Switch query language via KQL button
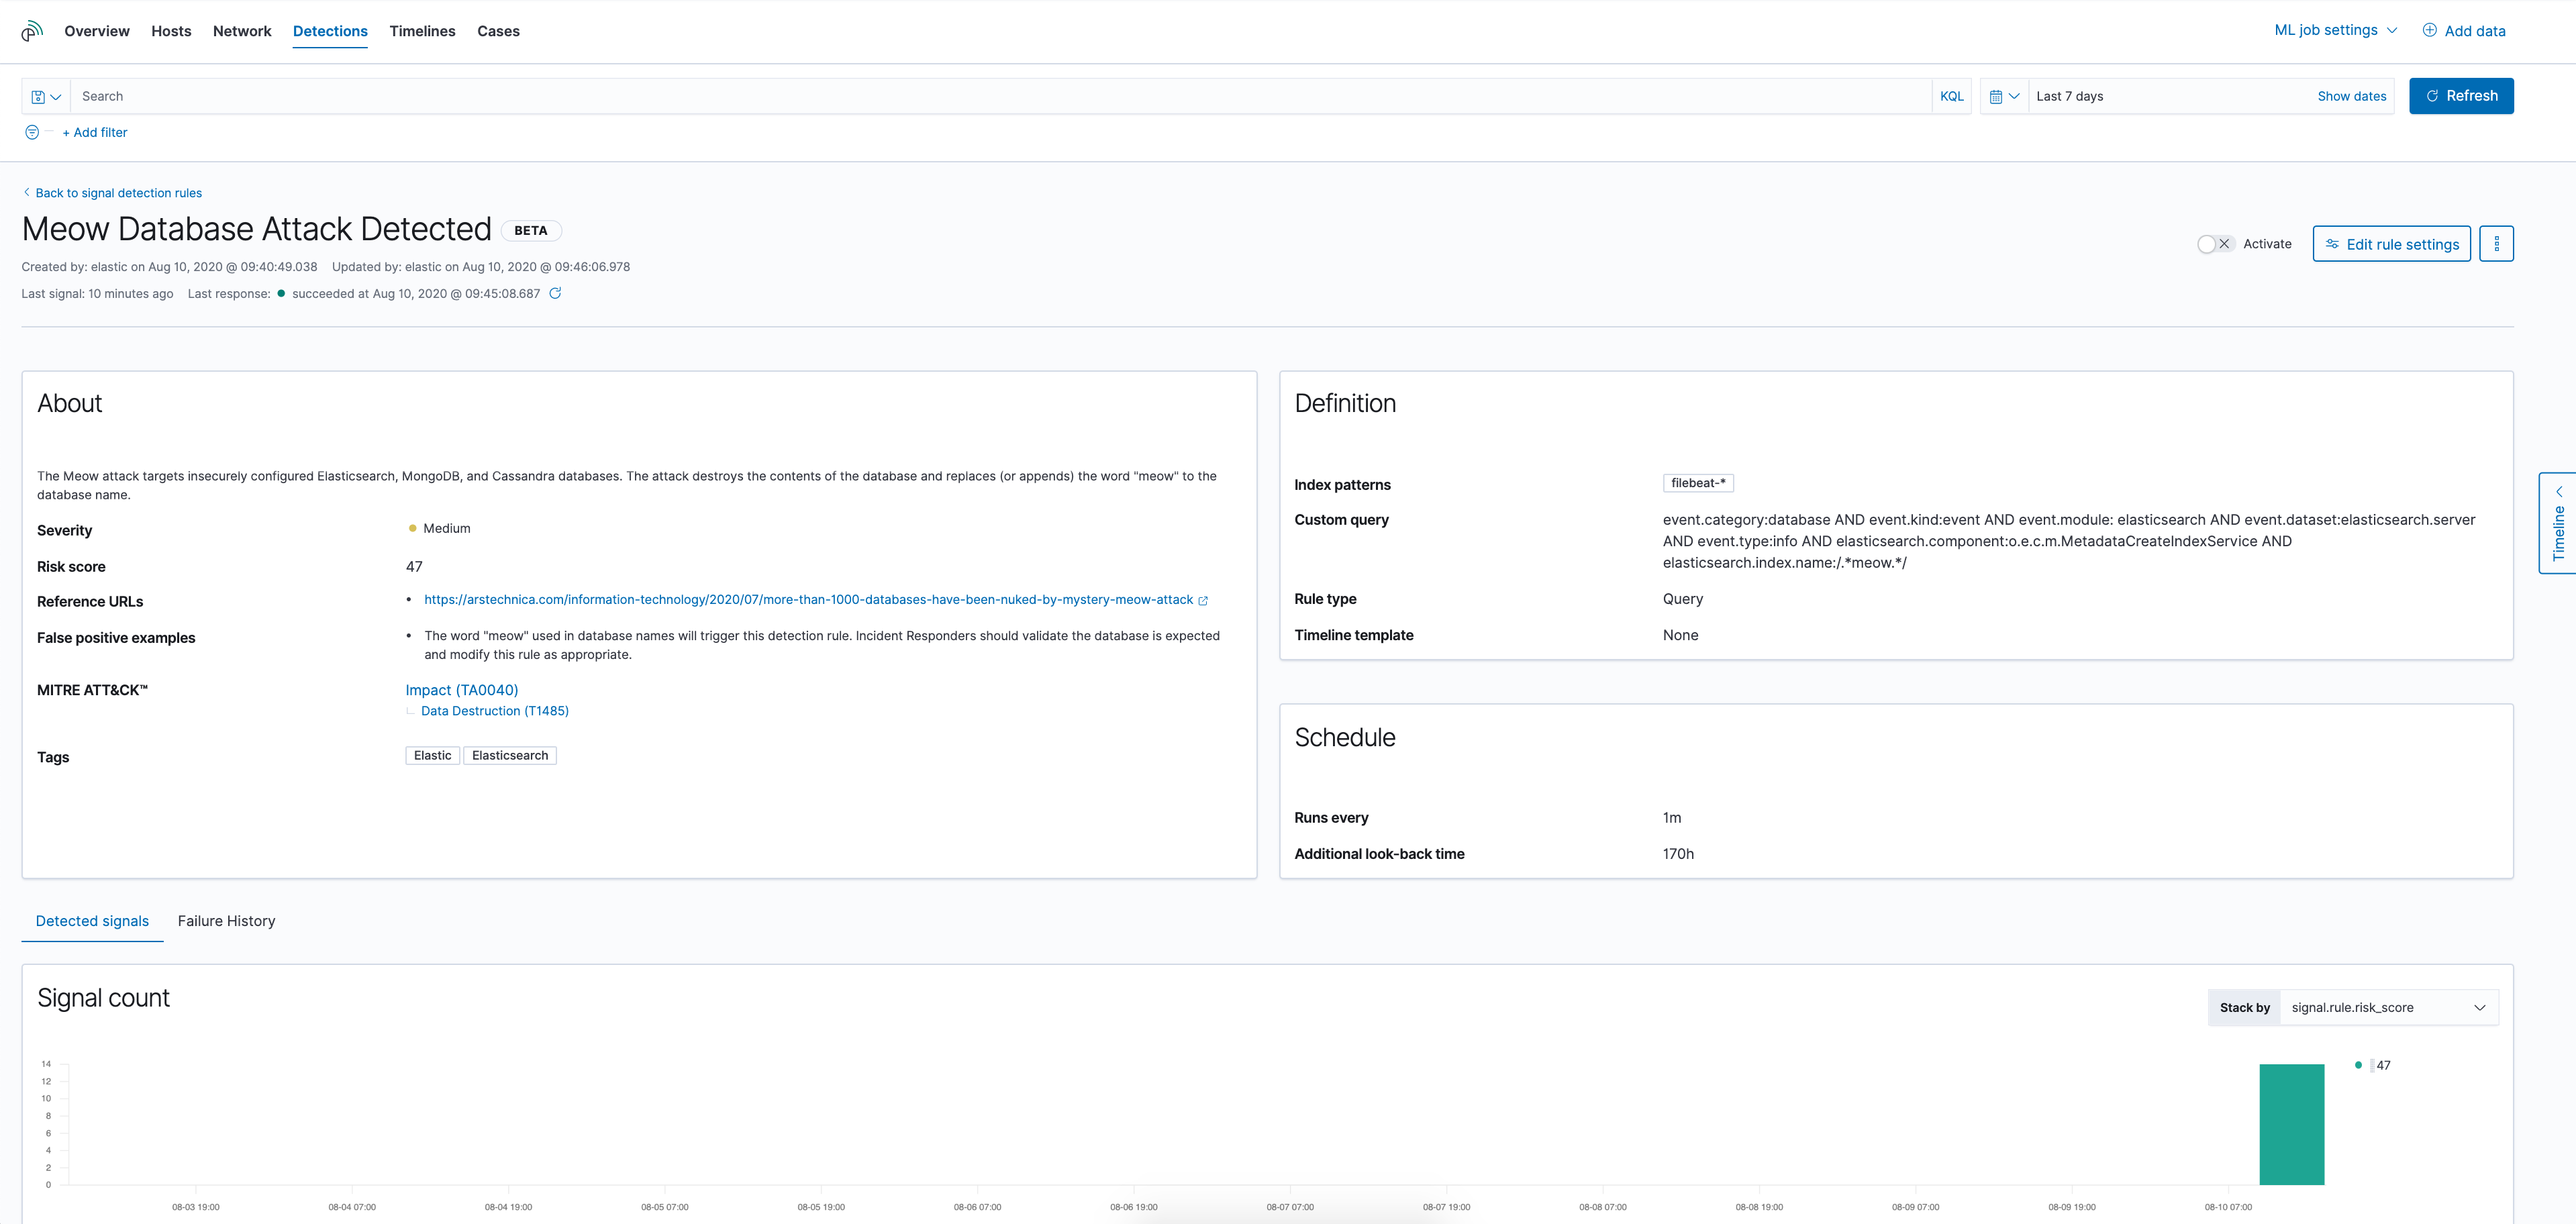Image resolution: width=2576 pixels, height=1224 pixels. 1951,97
